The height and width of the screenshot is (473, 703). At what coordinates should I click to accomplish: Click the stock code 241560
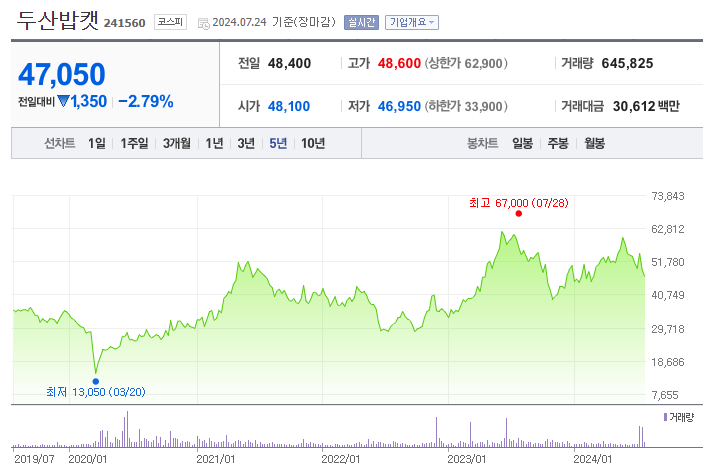tap(125, 23)
